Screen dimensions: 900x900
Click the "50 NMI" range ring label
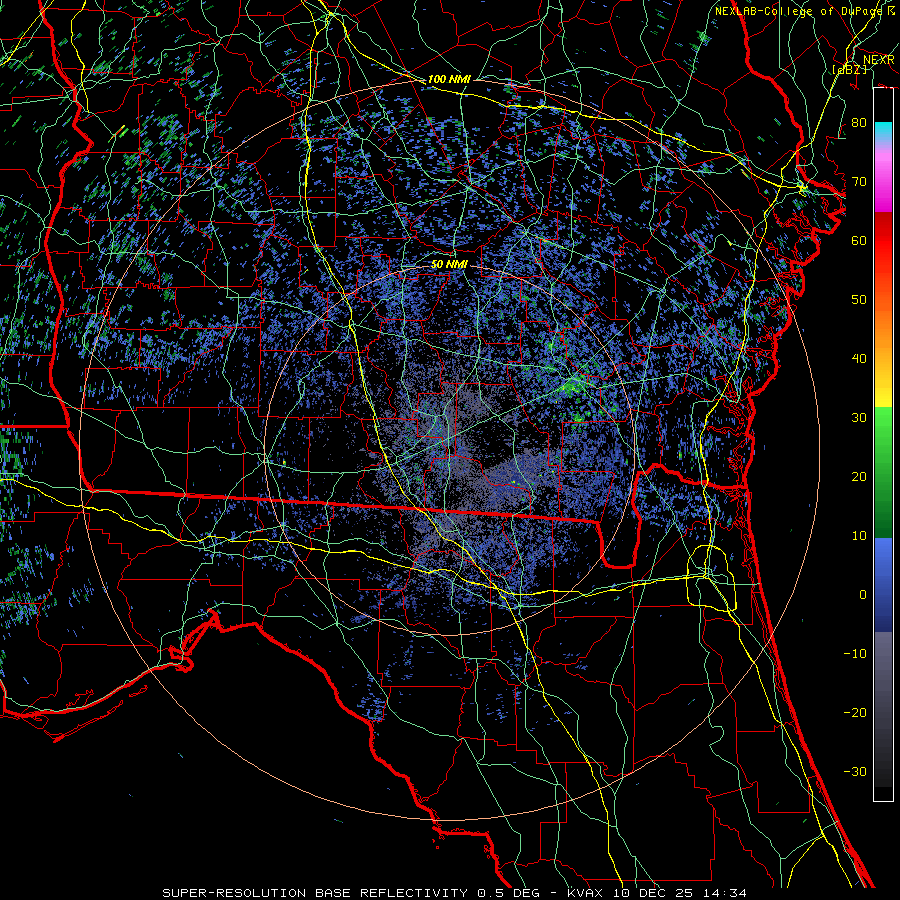coord(449,264)
